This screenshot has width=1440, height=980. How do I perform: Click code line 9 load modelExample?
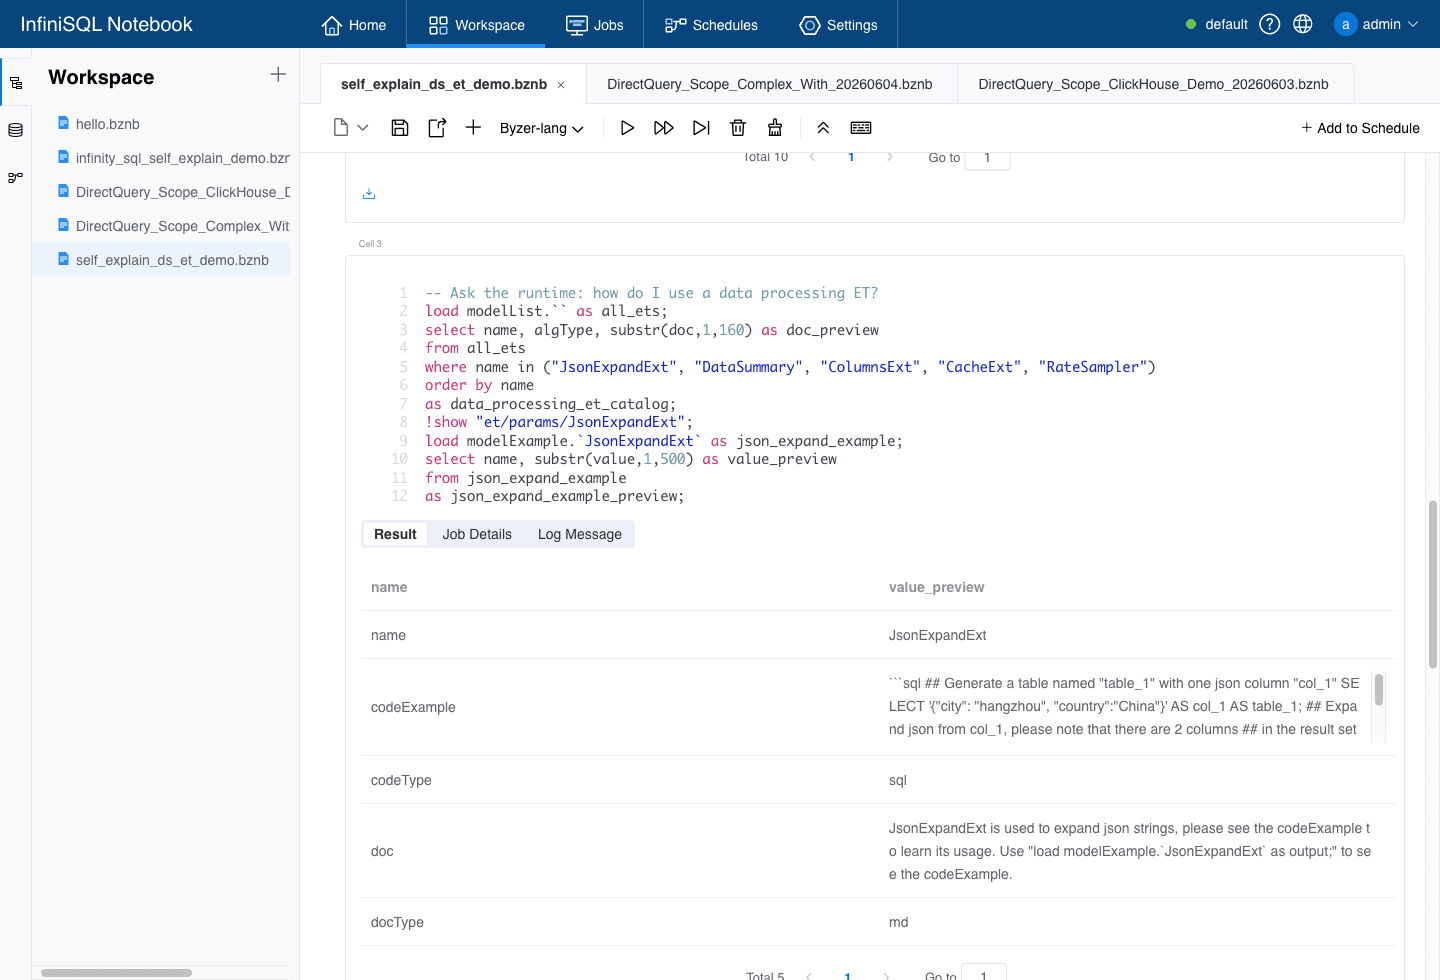click(x=663, y=441)
